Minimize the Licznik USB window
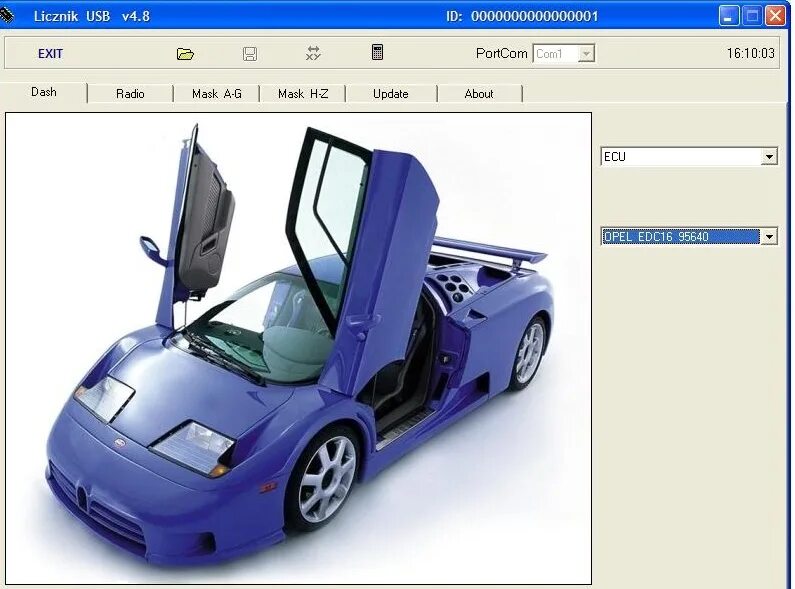Screen dimensions: 795x589 click(728, 16)
